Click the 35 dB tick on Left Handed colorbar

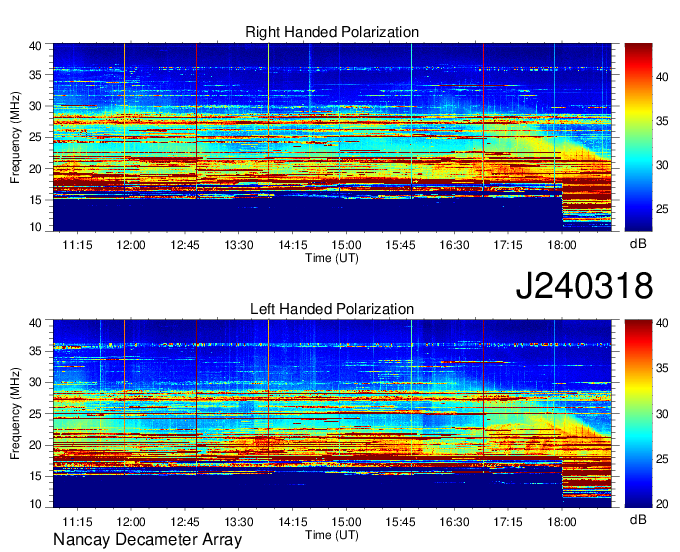click(x=662, y=368)
